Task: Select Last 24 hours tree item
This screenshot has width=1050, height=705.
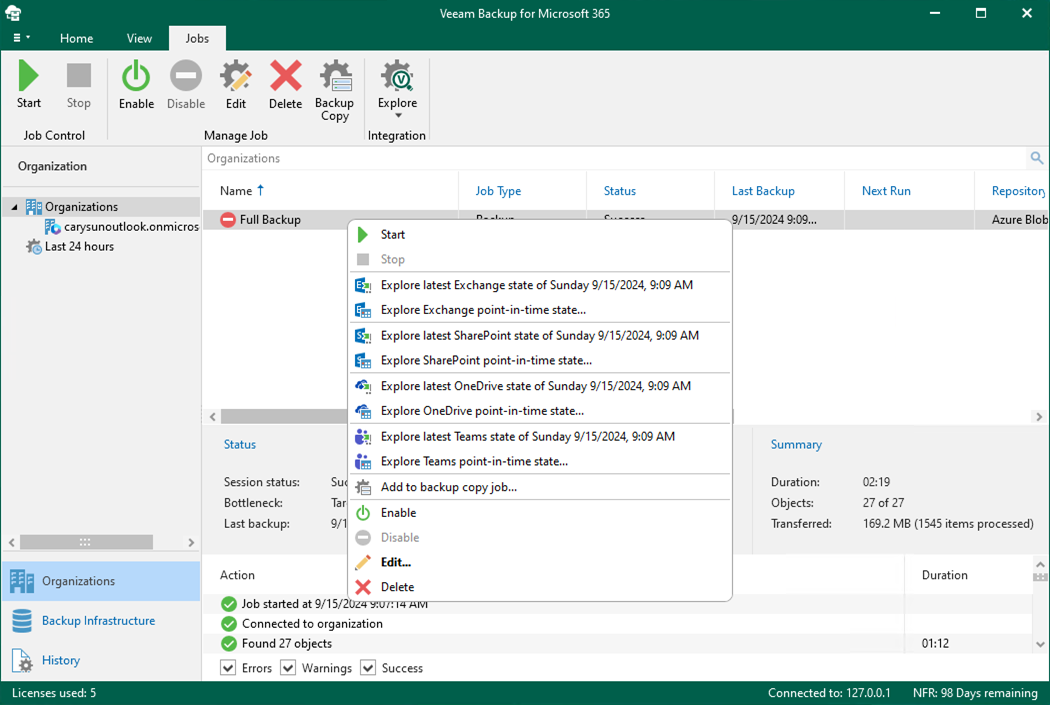Action: point(70,246)
